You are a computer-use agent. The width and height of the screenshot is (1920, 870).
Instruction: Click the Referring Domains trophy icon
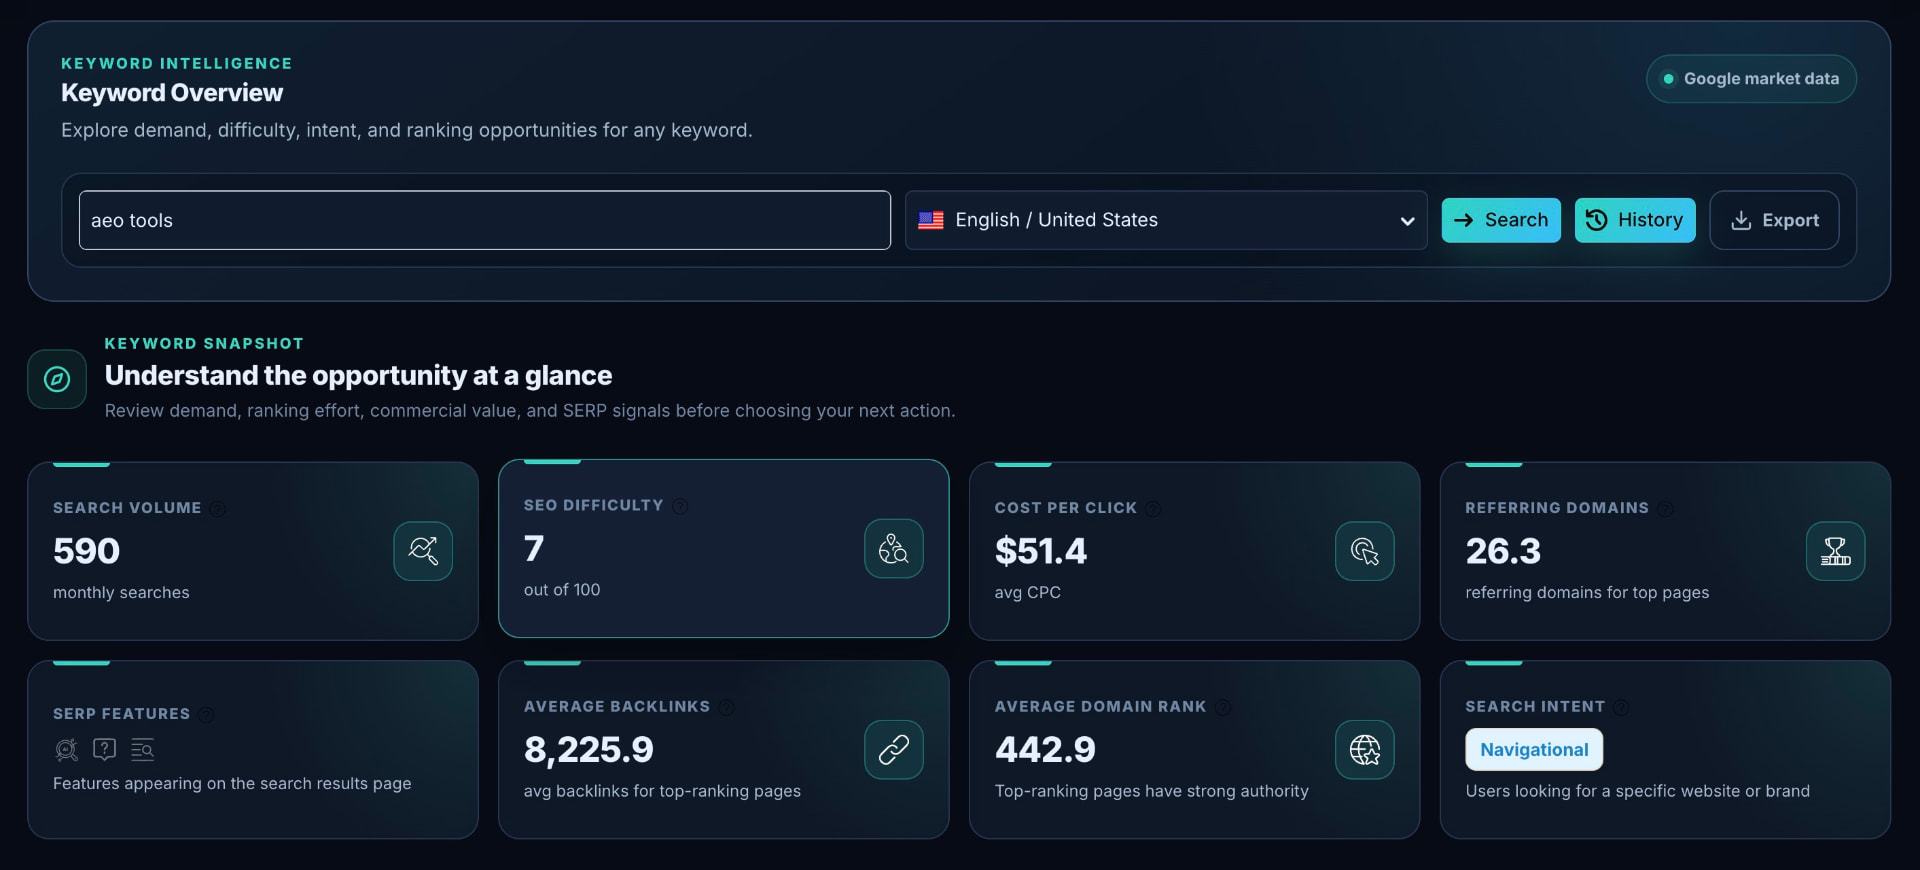click(1836, 551)
